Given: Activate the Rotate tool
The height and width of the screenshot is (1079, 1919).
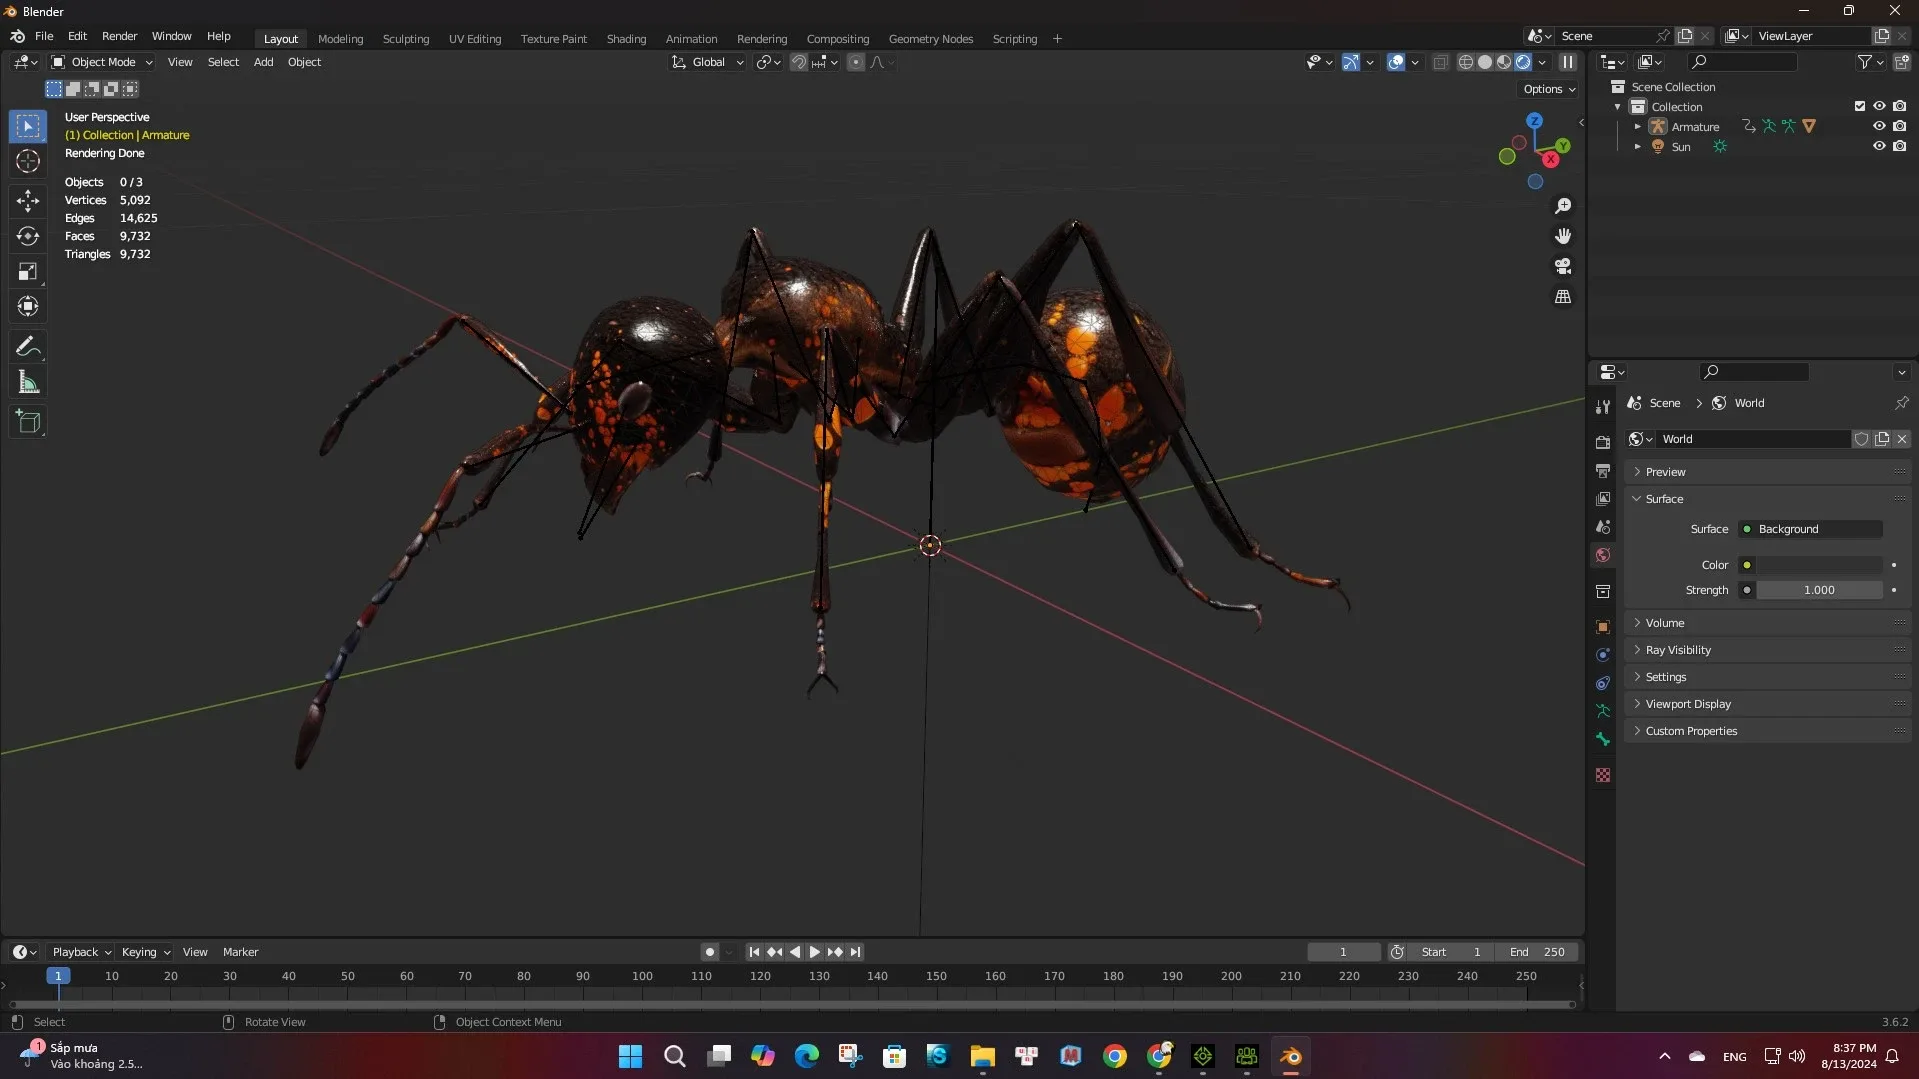Looking at the screenshot, I should click(x=28, y=236).
